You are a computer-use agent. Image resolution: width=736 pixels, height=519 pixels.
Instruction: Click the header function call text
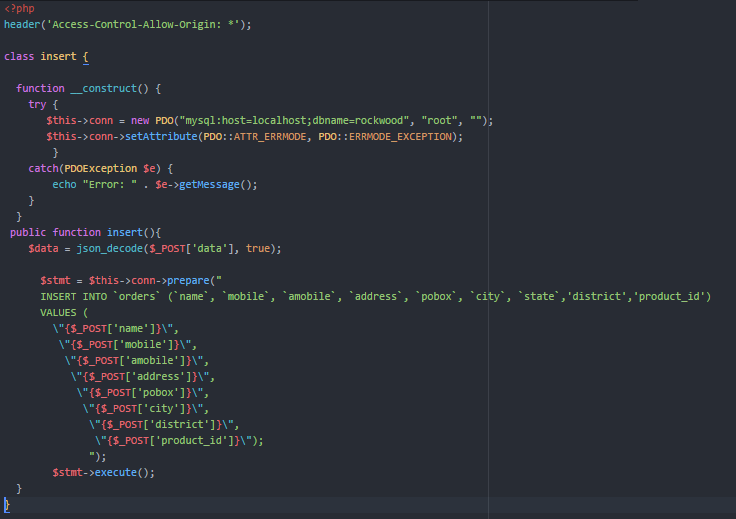tap(22, 24)
